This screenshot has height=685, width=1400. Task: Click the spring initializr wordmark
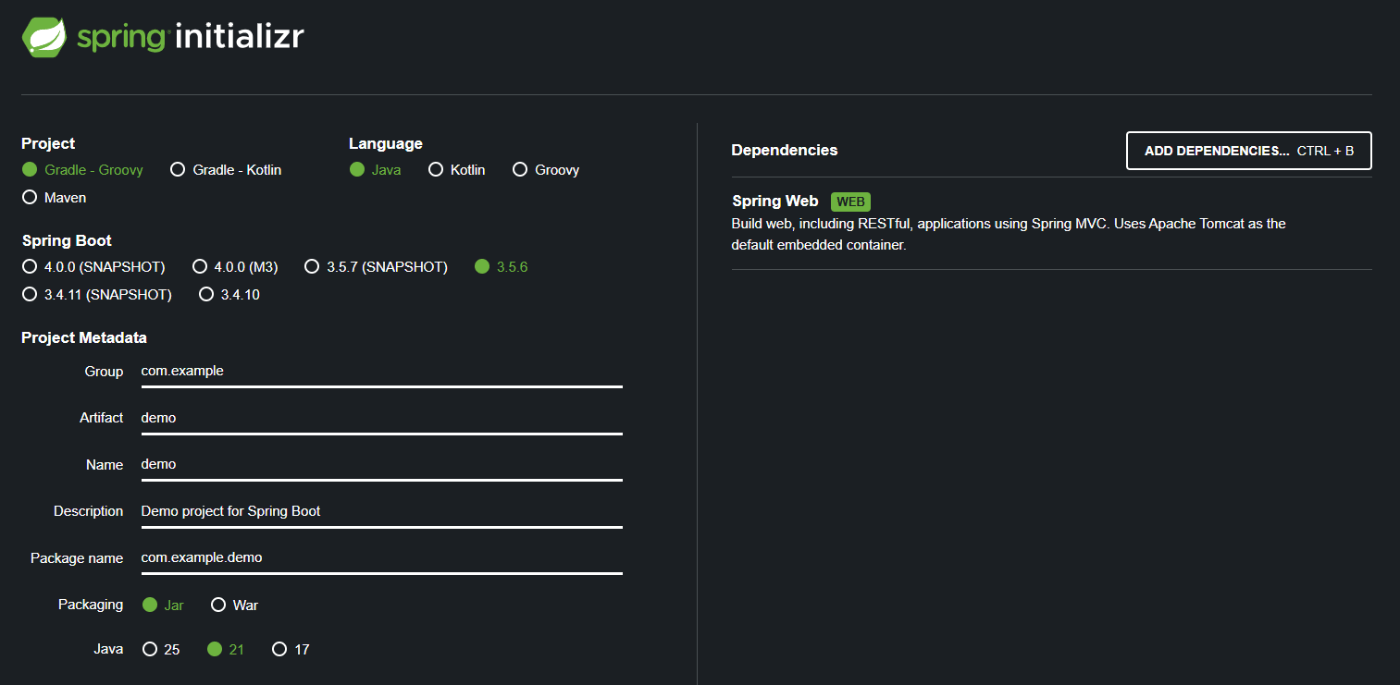(x=190, y=37)
